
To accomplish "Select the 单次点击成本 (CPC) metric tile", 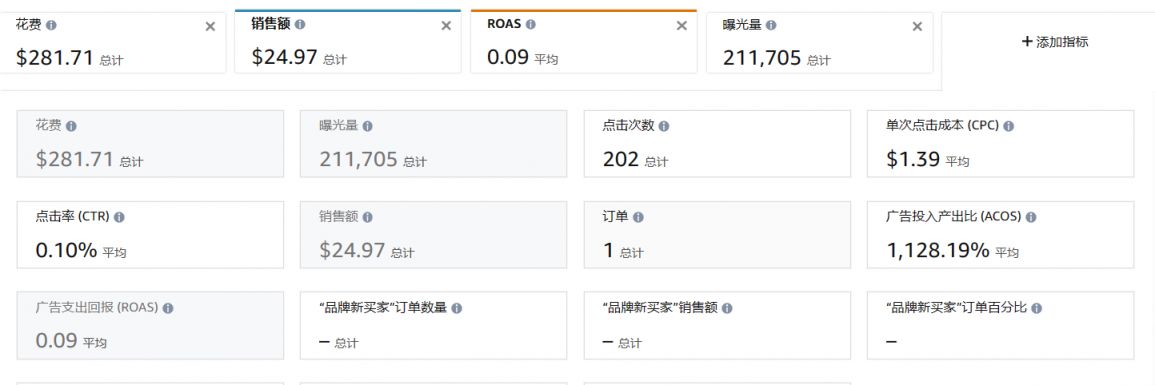I will [x=1000, y=144].
